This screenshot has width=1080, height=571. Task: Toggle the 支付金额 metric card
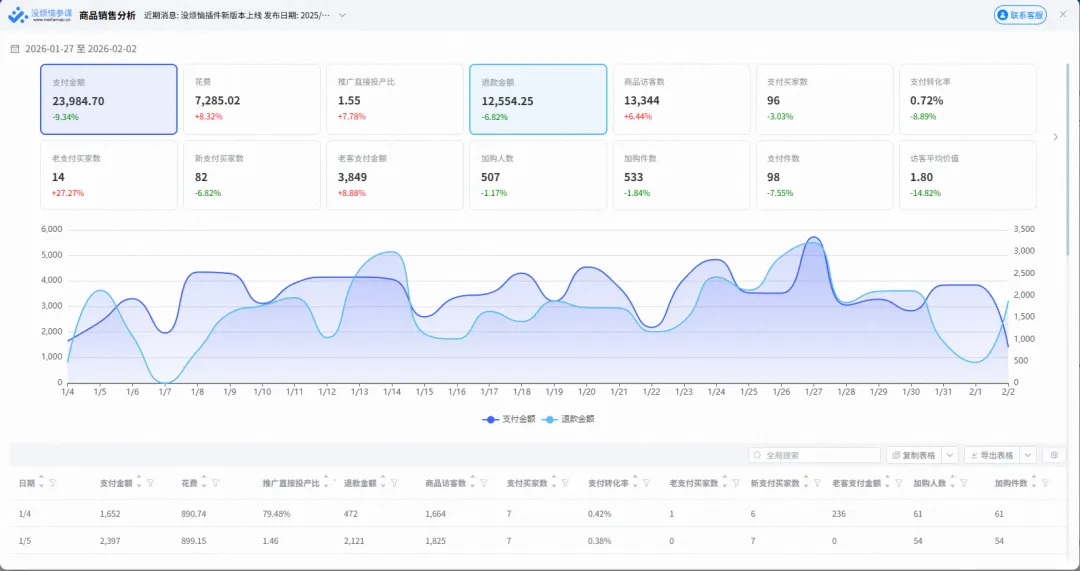[x=109, y=99]
